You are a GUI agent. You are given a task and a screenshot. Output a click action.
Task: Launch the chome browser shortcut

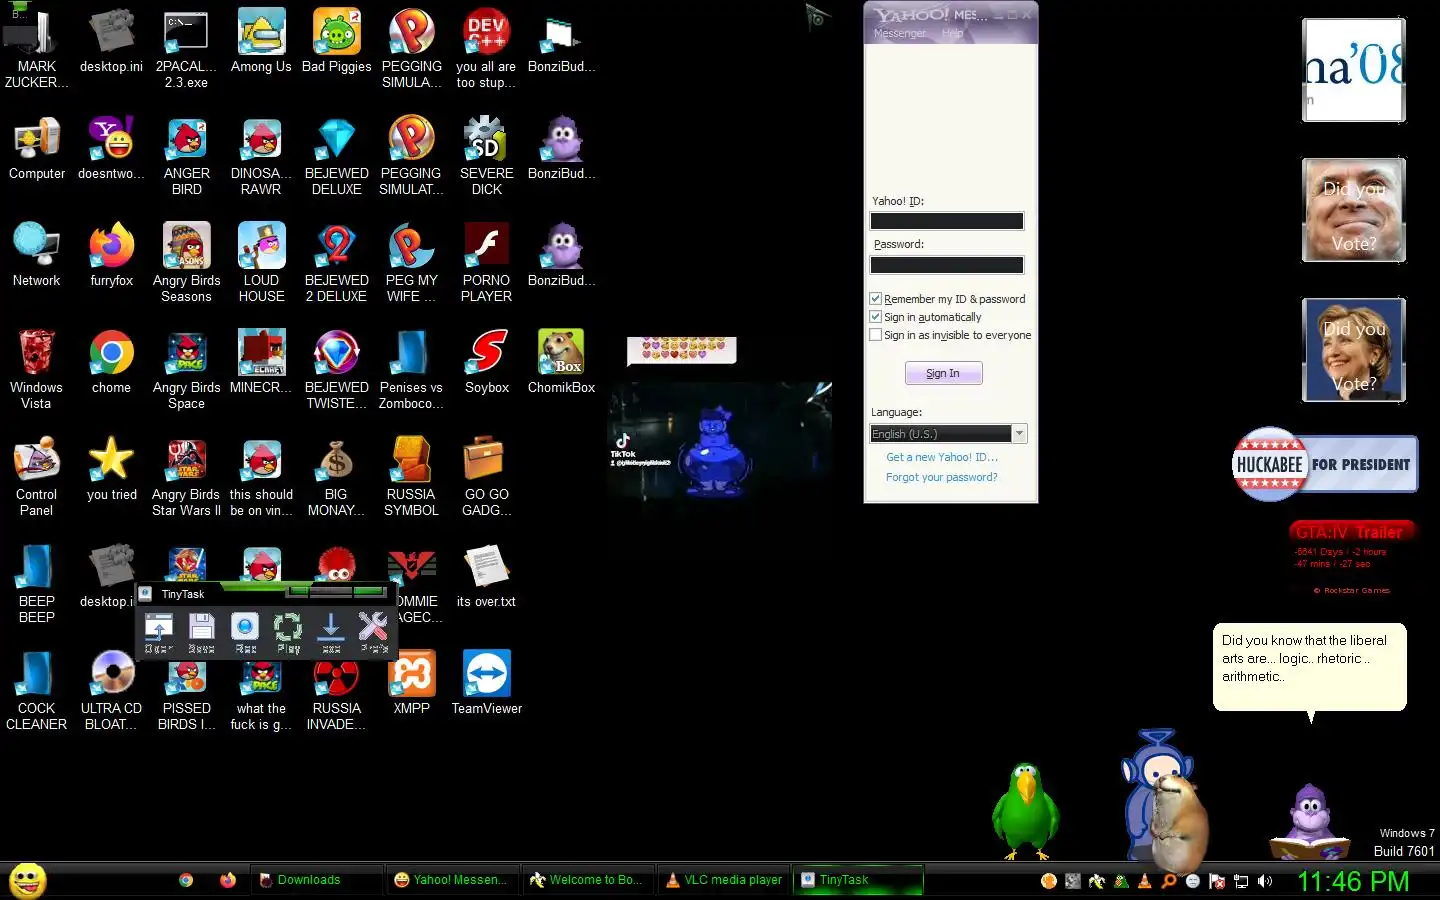111,363
